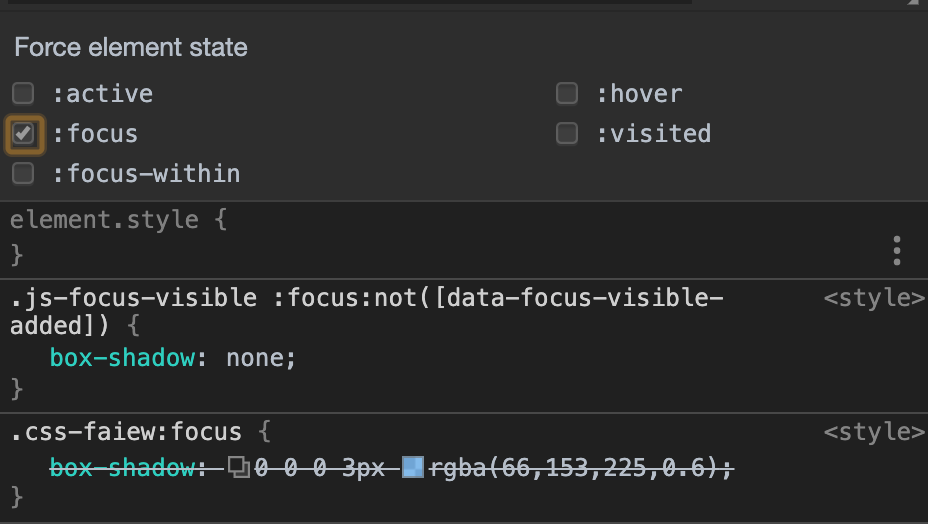Click the blue rgba color swatch
Viewport: 928px width, 524px height.
(x=413, y=467)
